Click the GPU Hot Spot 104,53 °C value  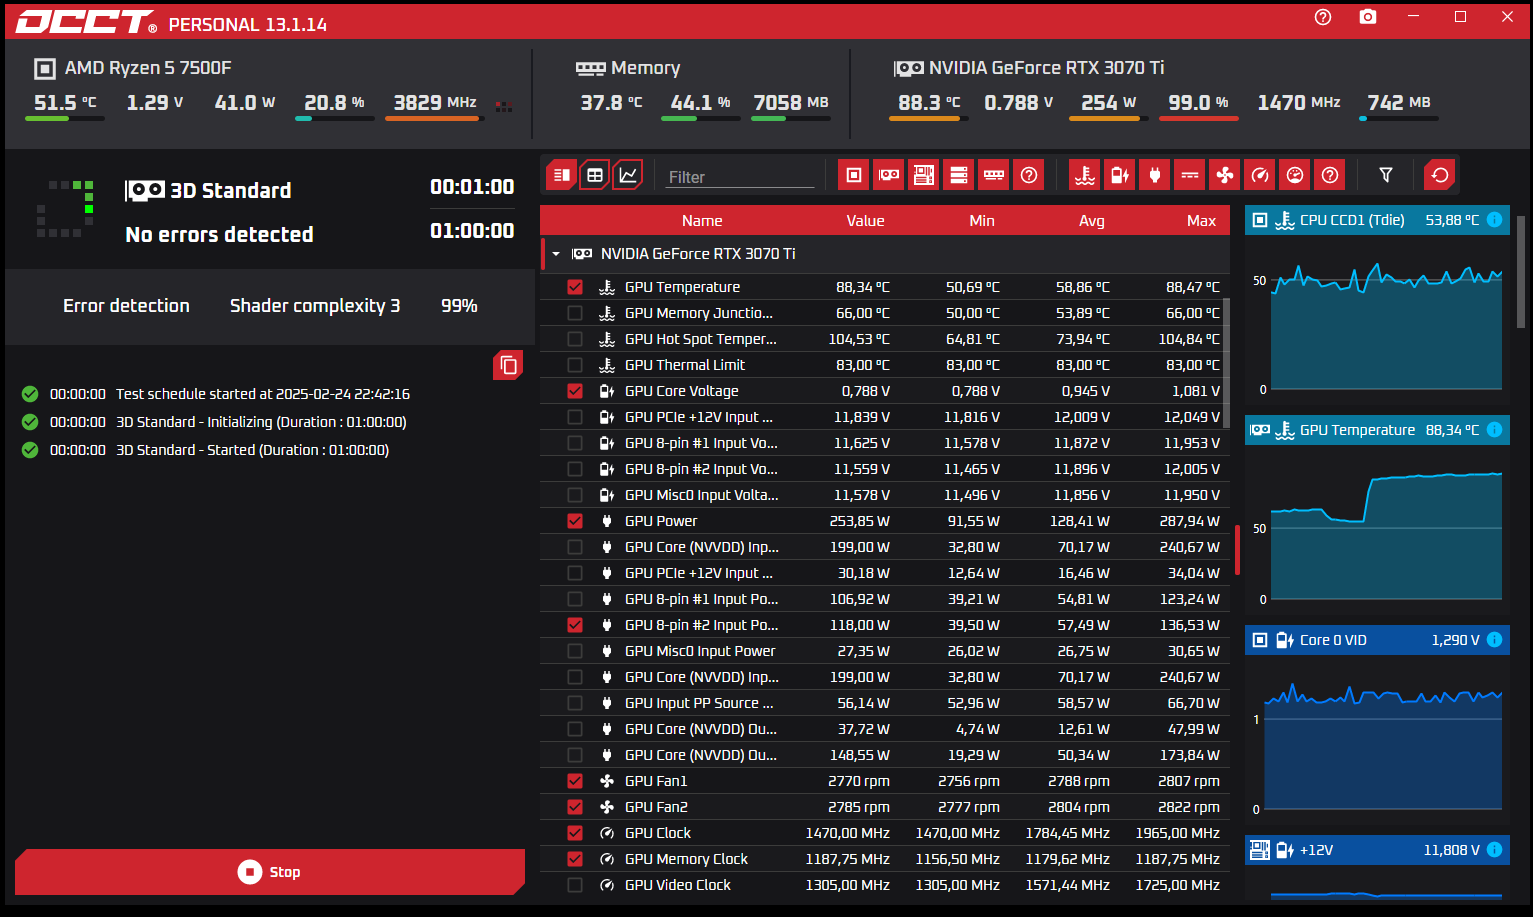click(x=859, y=339)
